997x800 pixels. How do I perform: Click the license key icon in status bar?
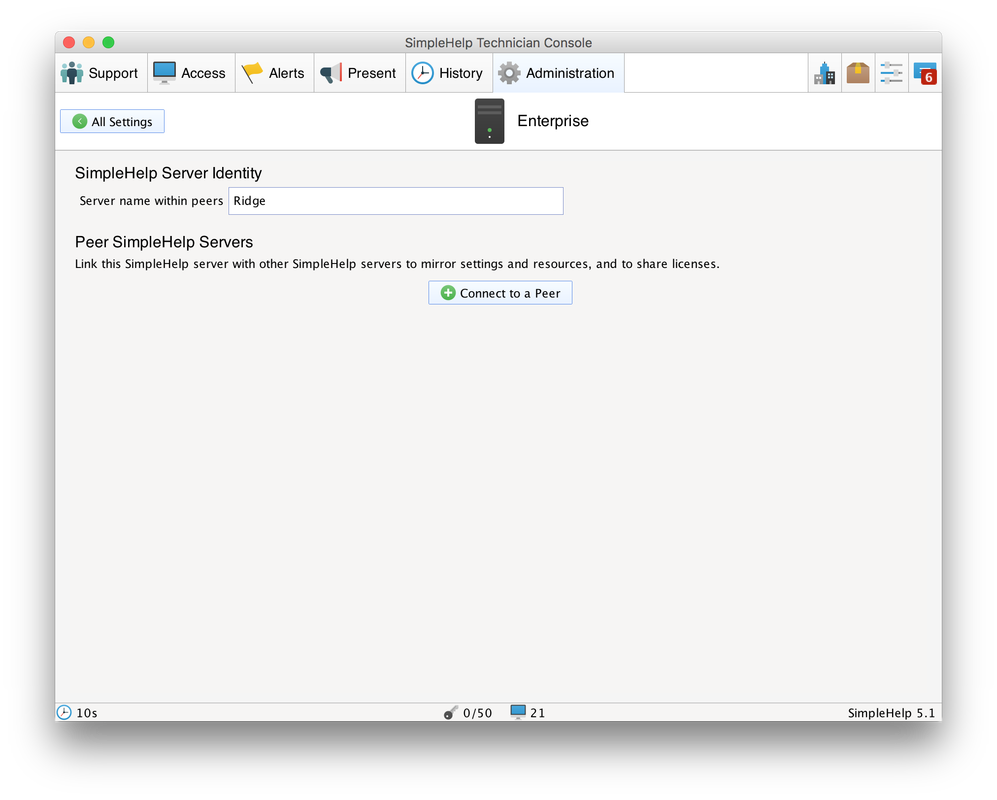click(451, 713)
